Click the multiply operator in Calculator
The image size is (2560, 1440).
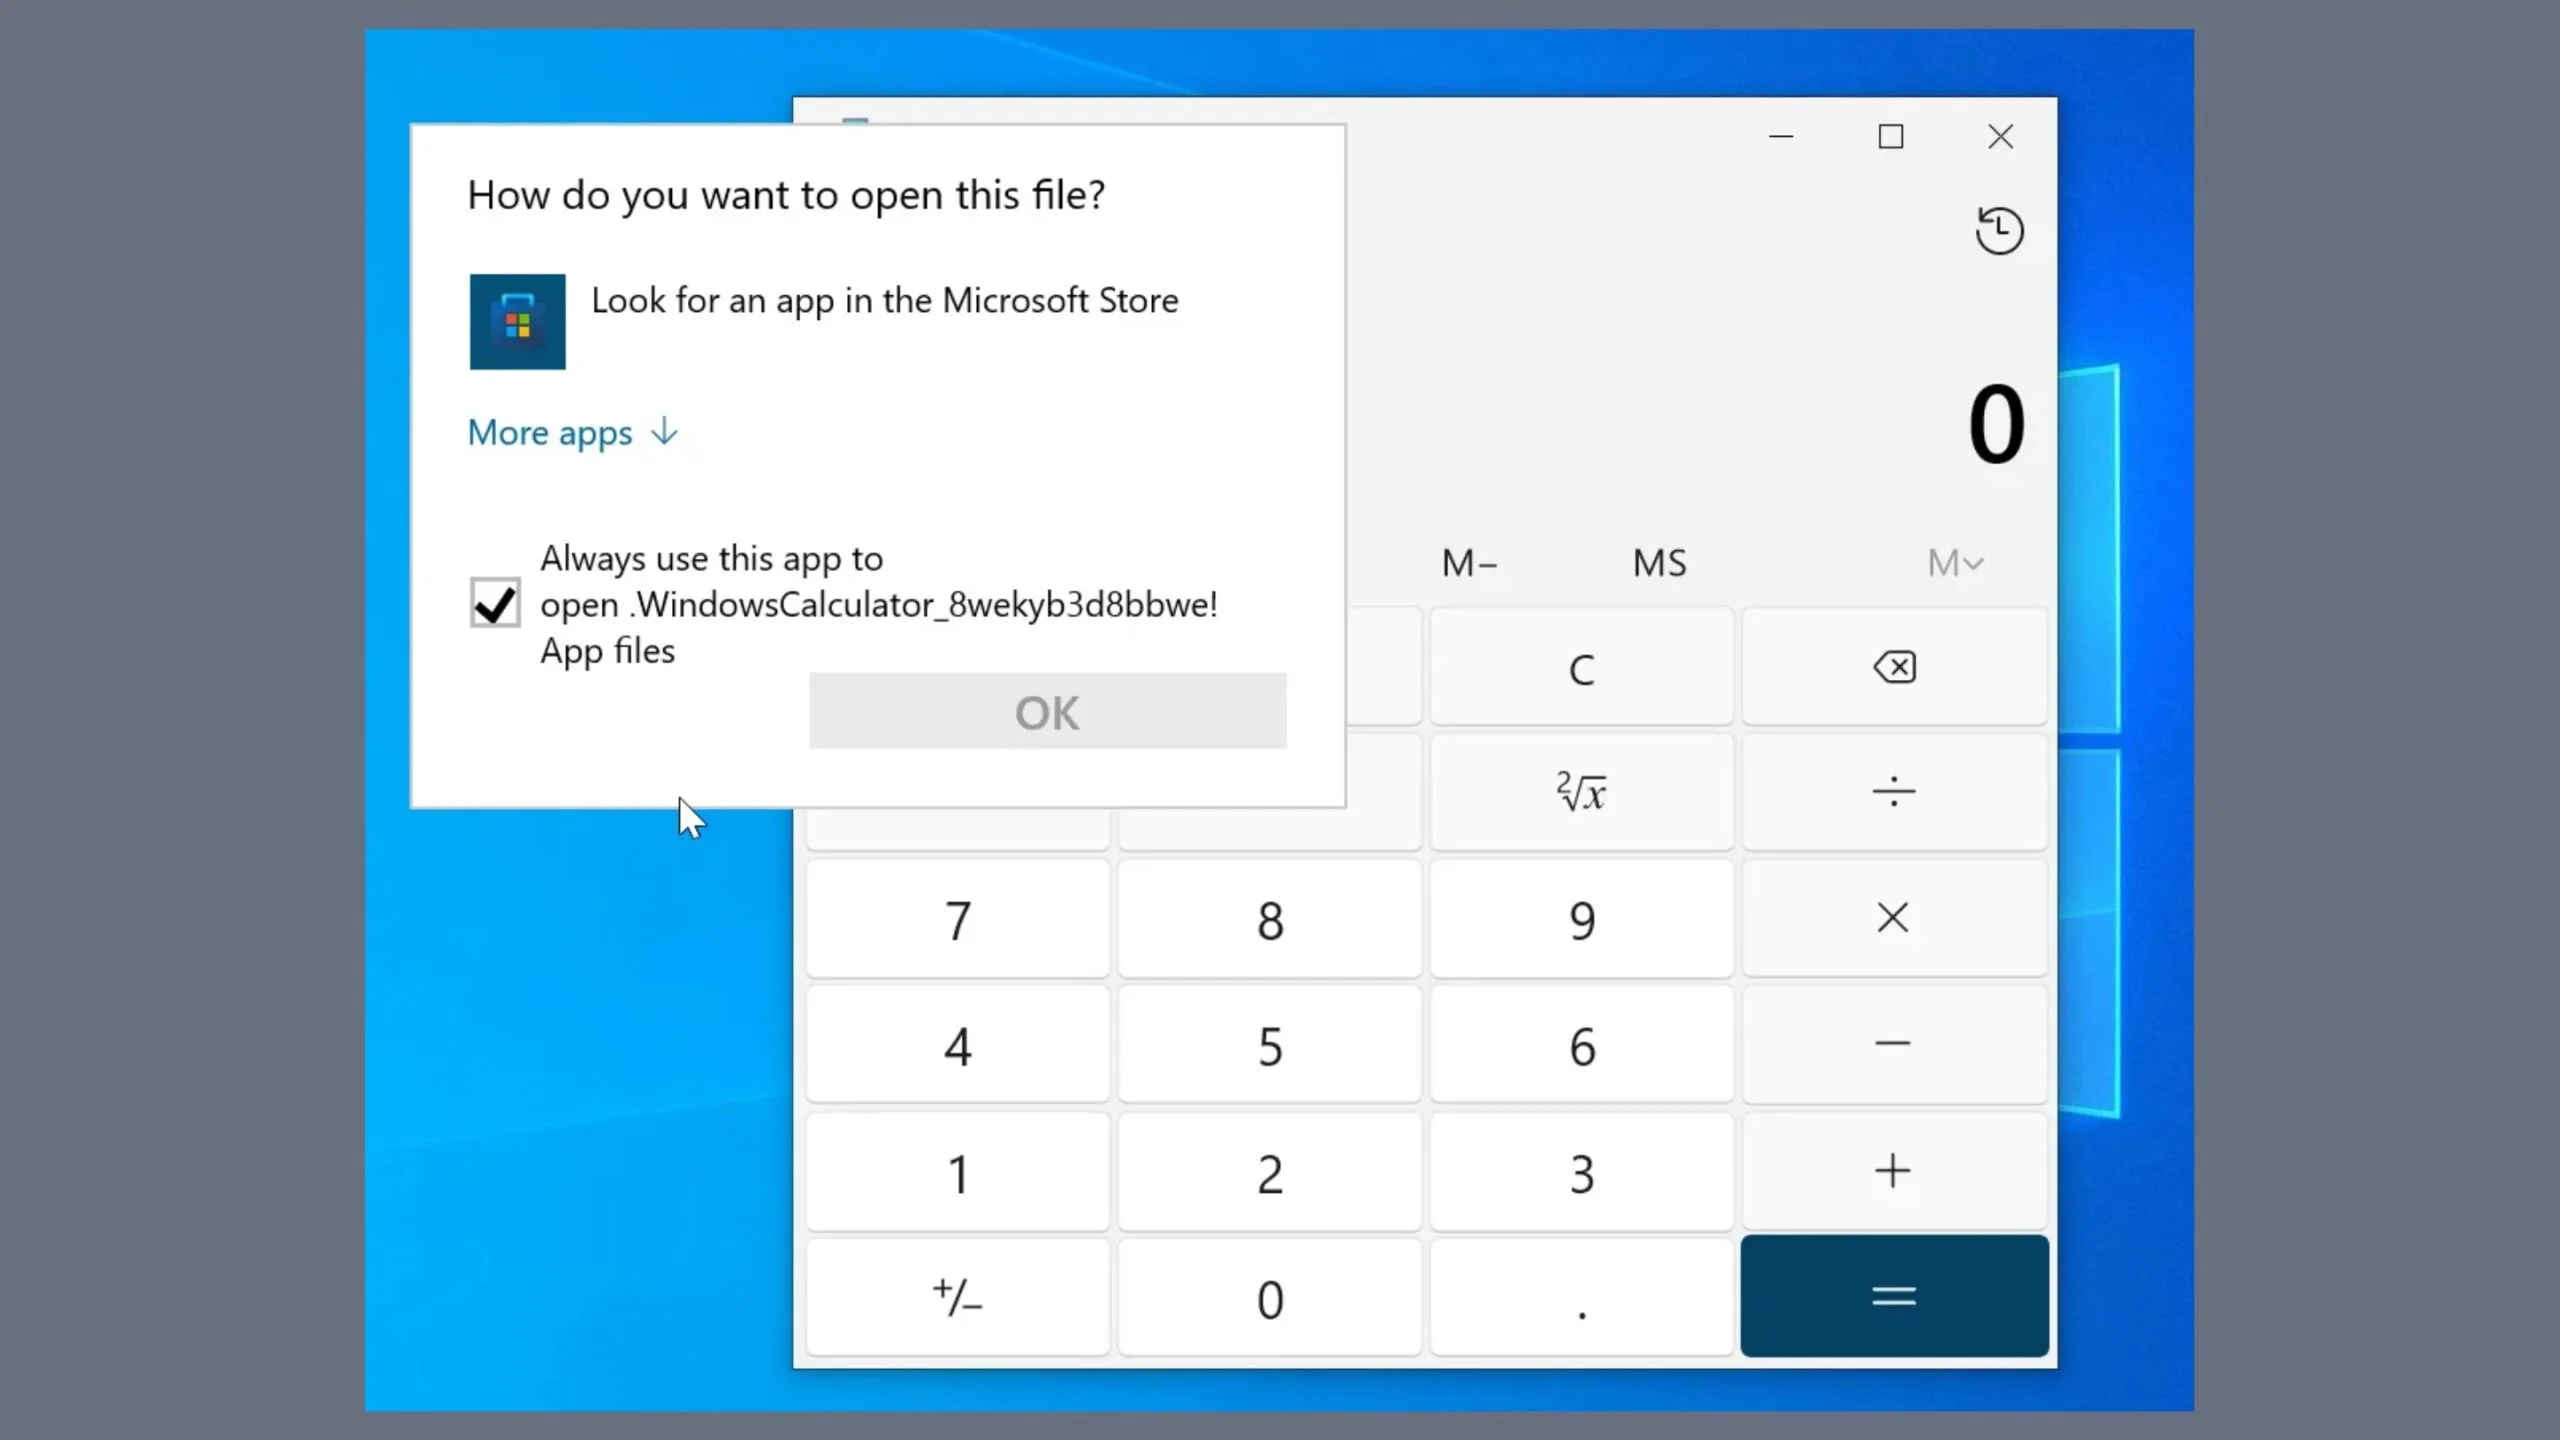pos(1894,918)
